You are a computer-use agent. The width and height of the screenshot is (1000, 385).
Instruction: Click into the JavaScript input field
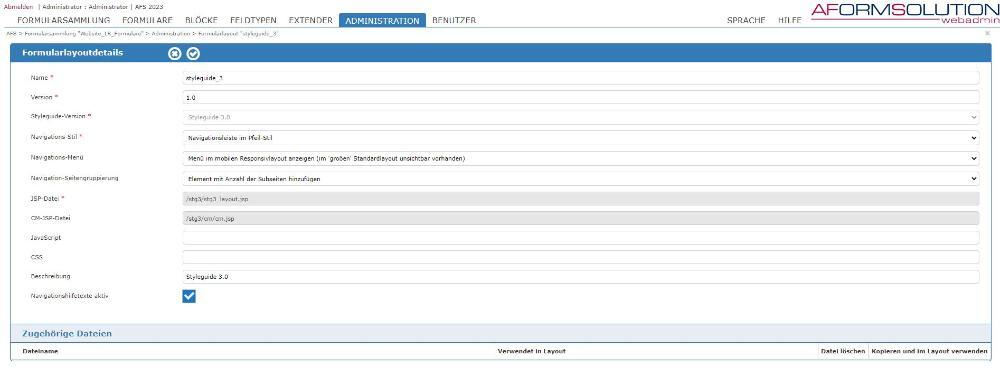point(580,238)
